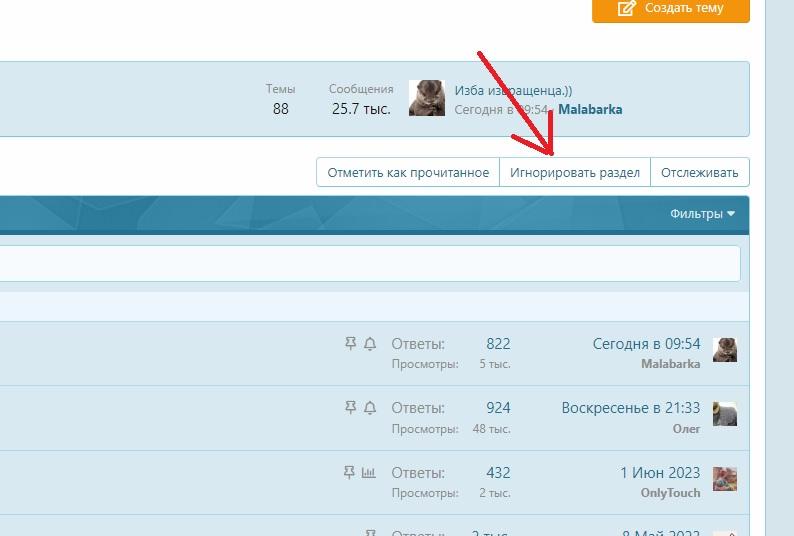This screenshot has height=536, width=794.
Task: Click the Отслеживать button
Action: 700,172
